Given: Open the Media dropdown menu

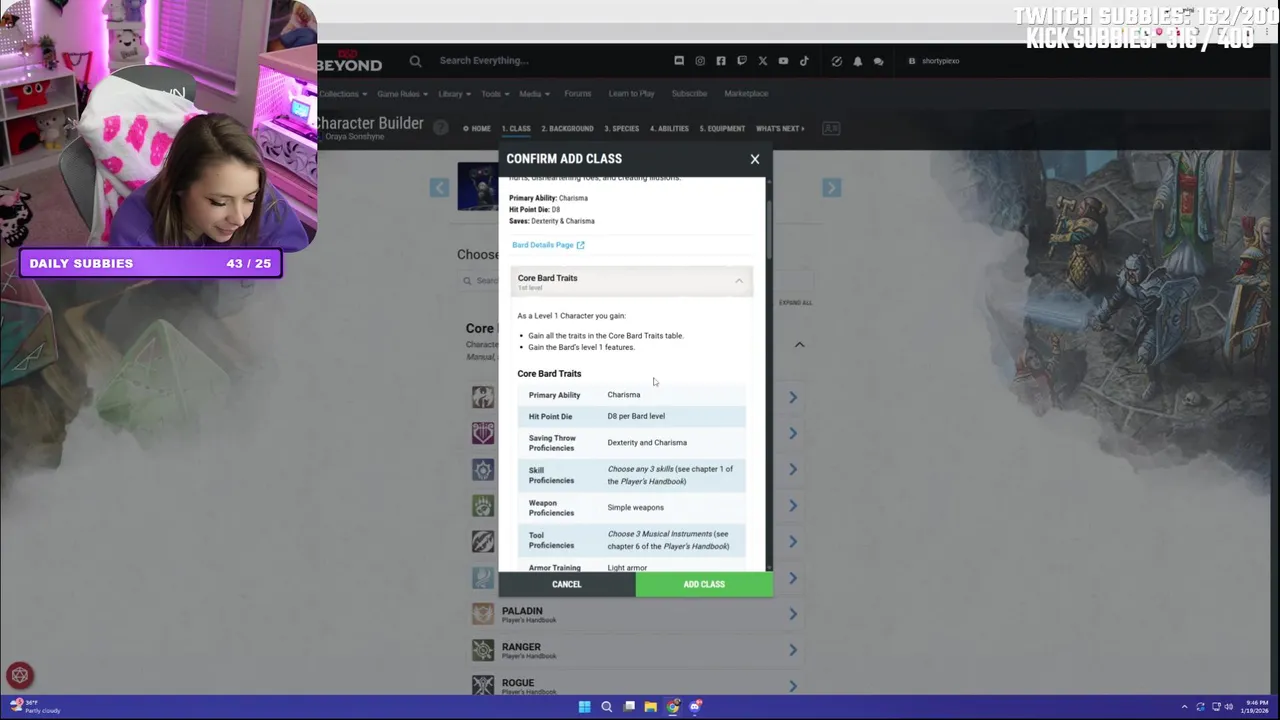Looking at the screenshot, I should (x=534, y=94).
